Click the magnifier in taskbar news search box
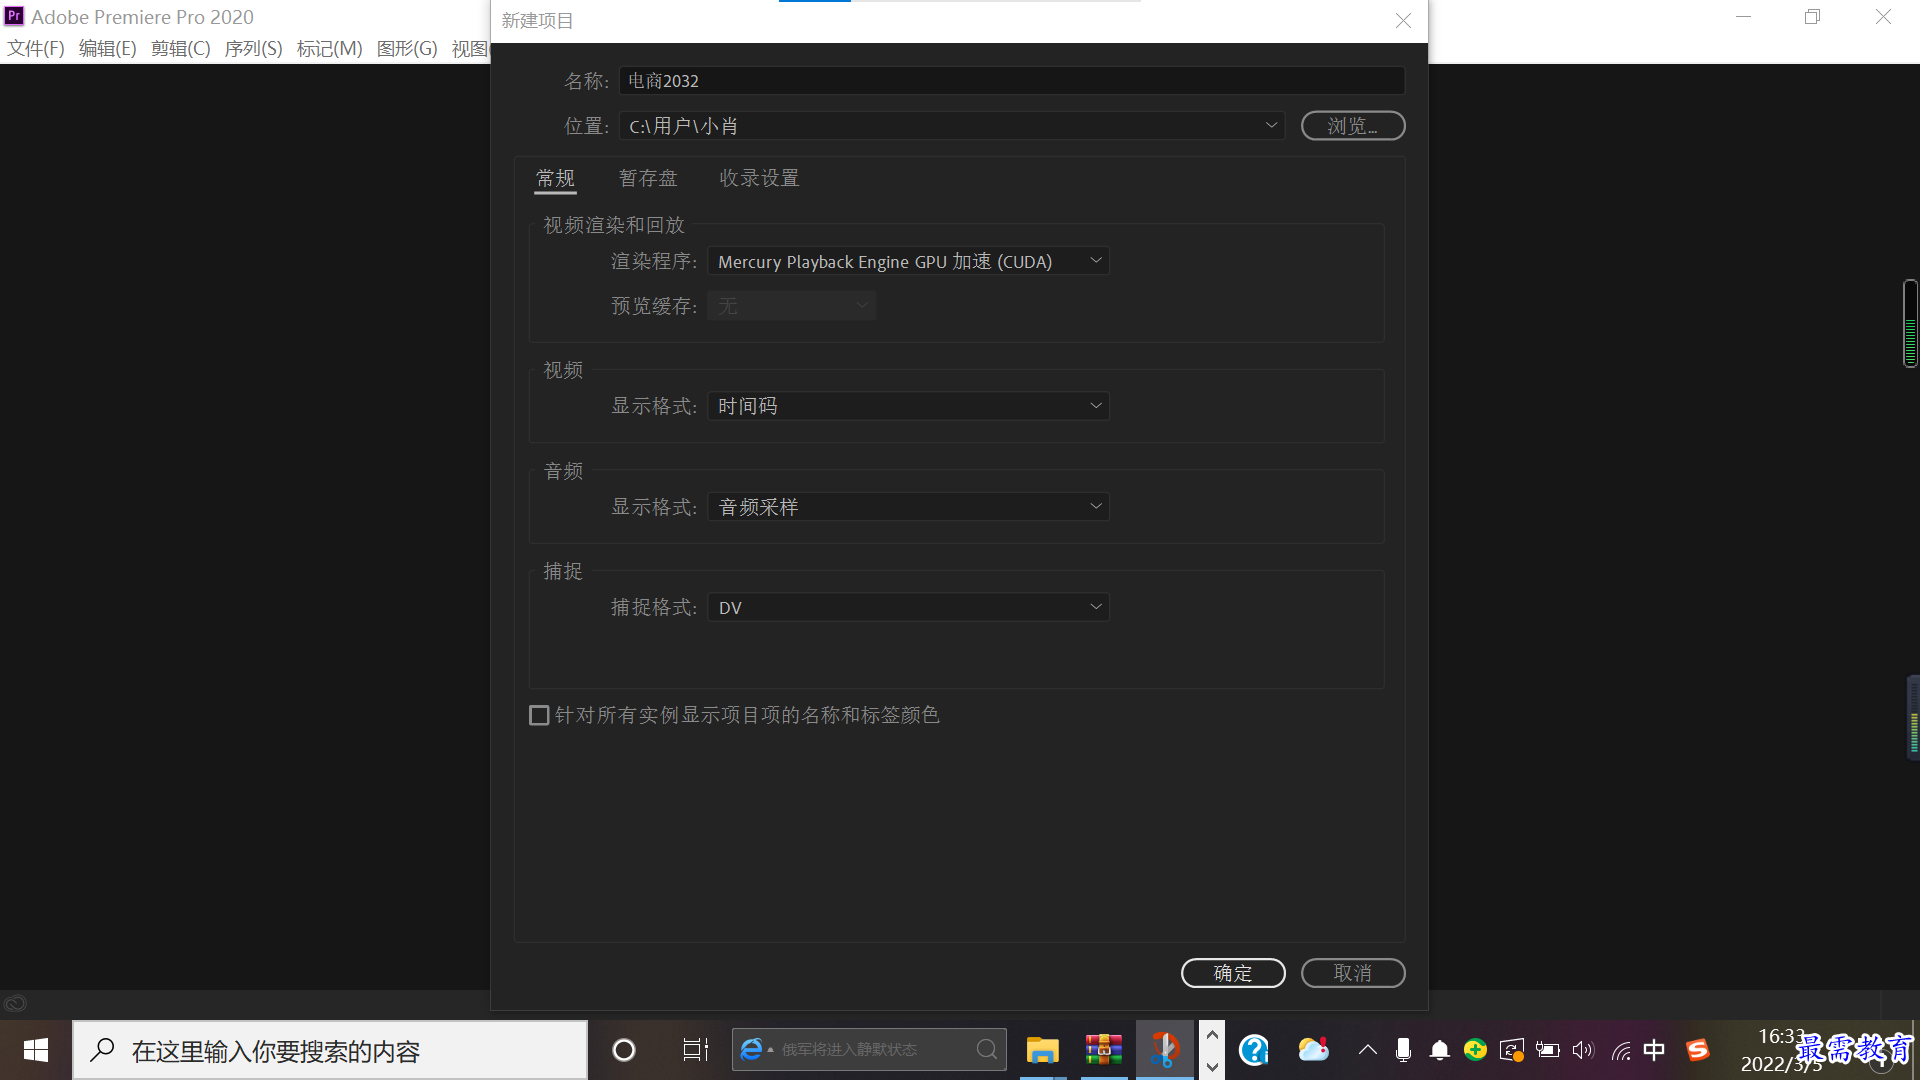Screen dimensions: 1920x1080 987,1049
